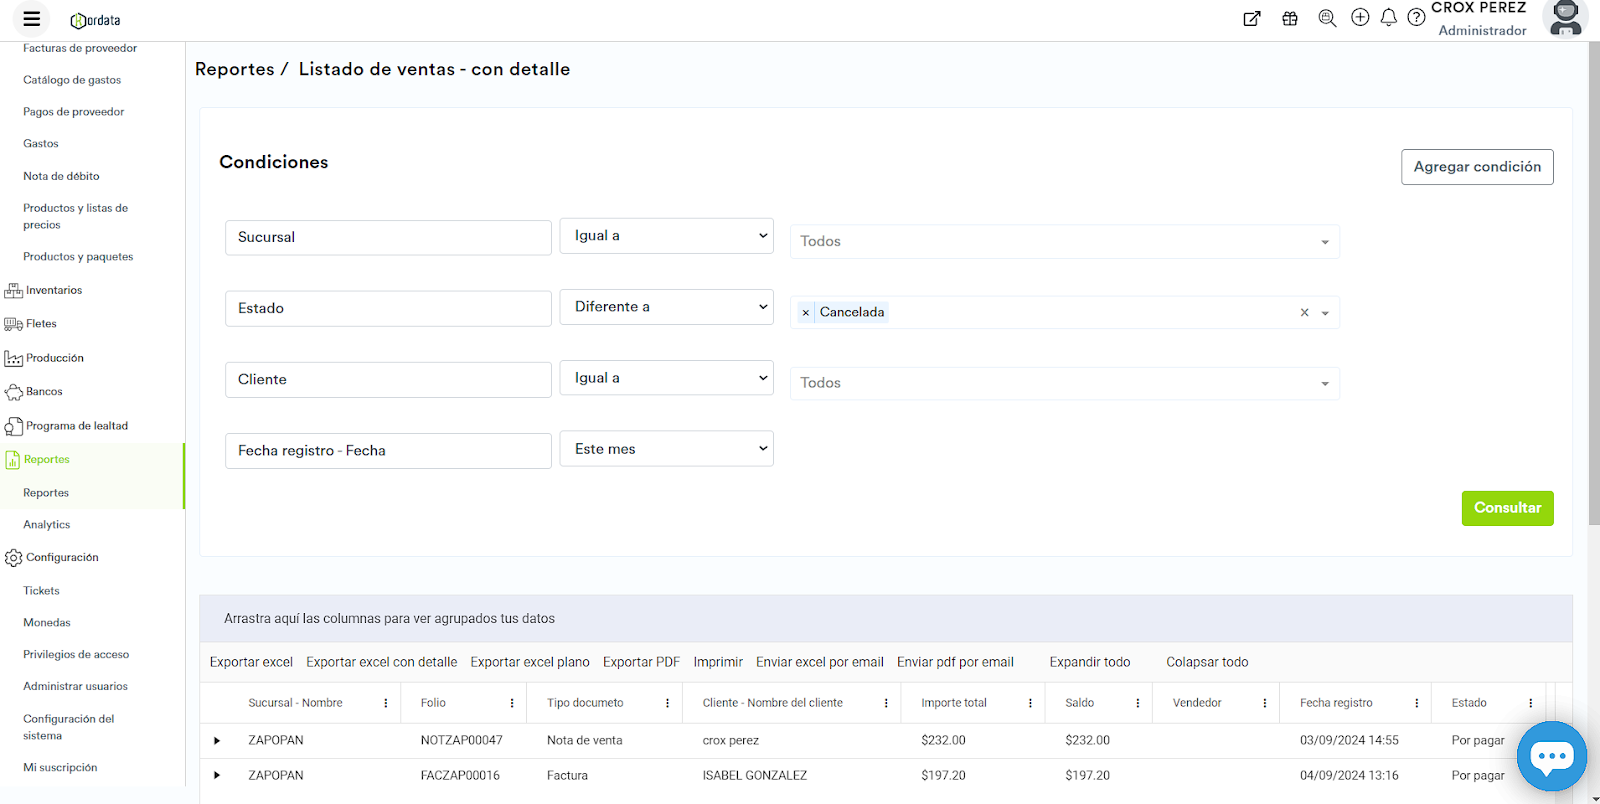Open the help question mark icon
The width and height of the screenshot is (1600, 804).
1416,18
